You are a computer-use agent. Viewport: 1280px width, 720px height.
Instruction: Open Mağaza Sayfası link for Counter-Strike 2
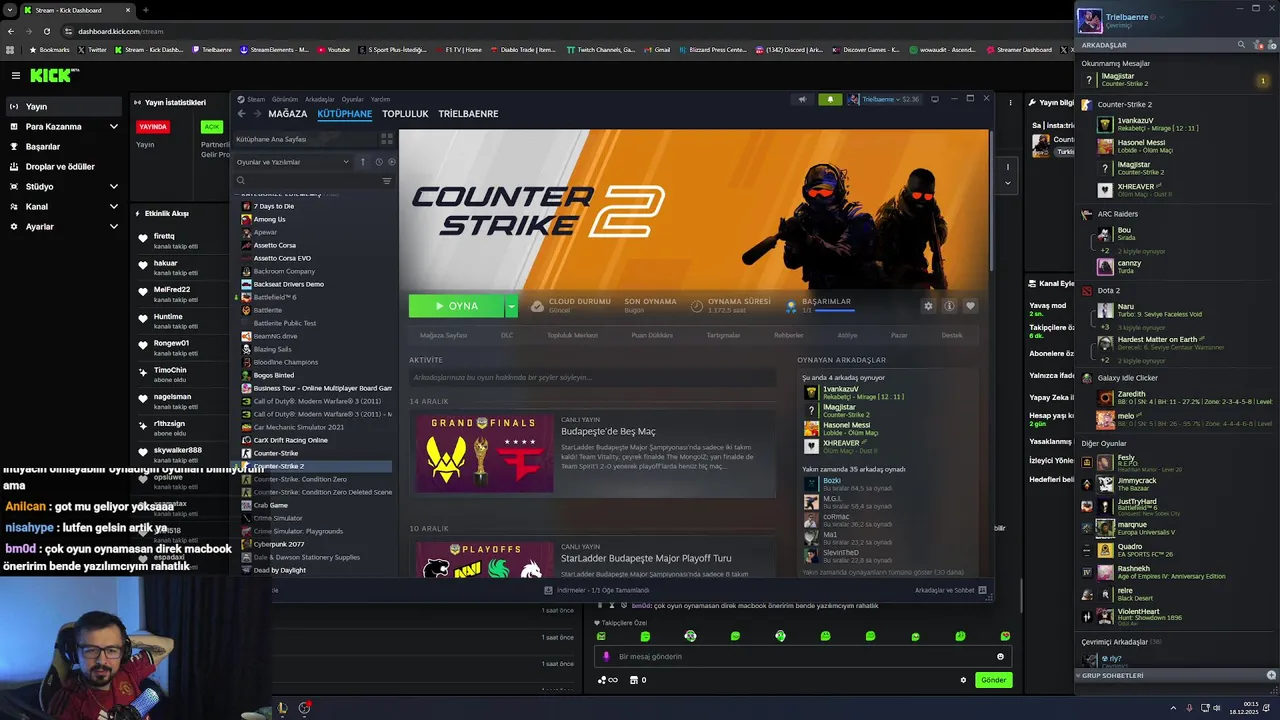click(443, 335)
